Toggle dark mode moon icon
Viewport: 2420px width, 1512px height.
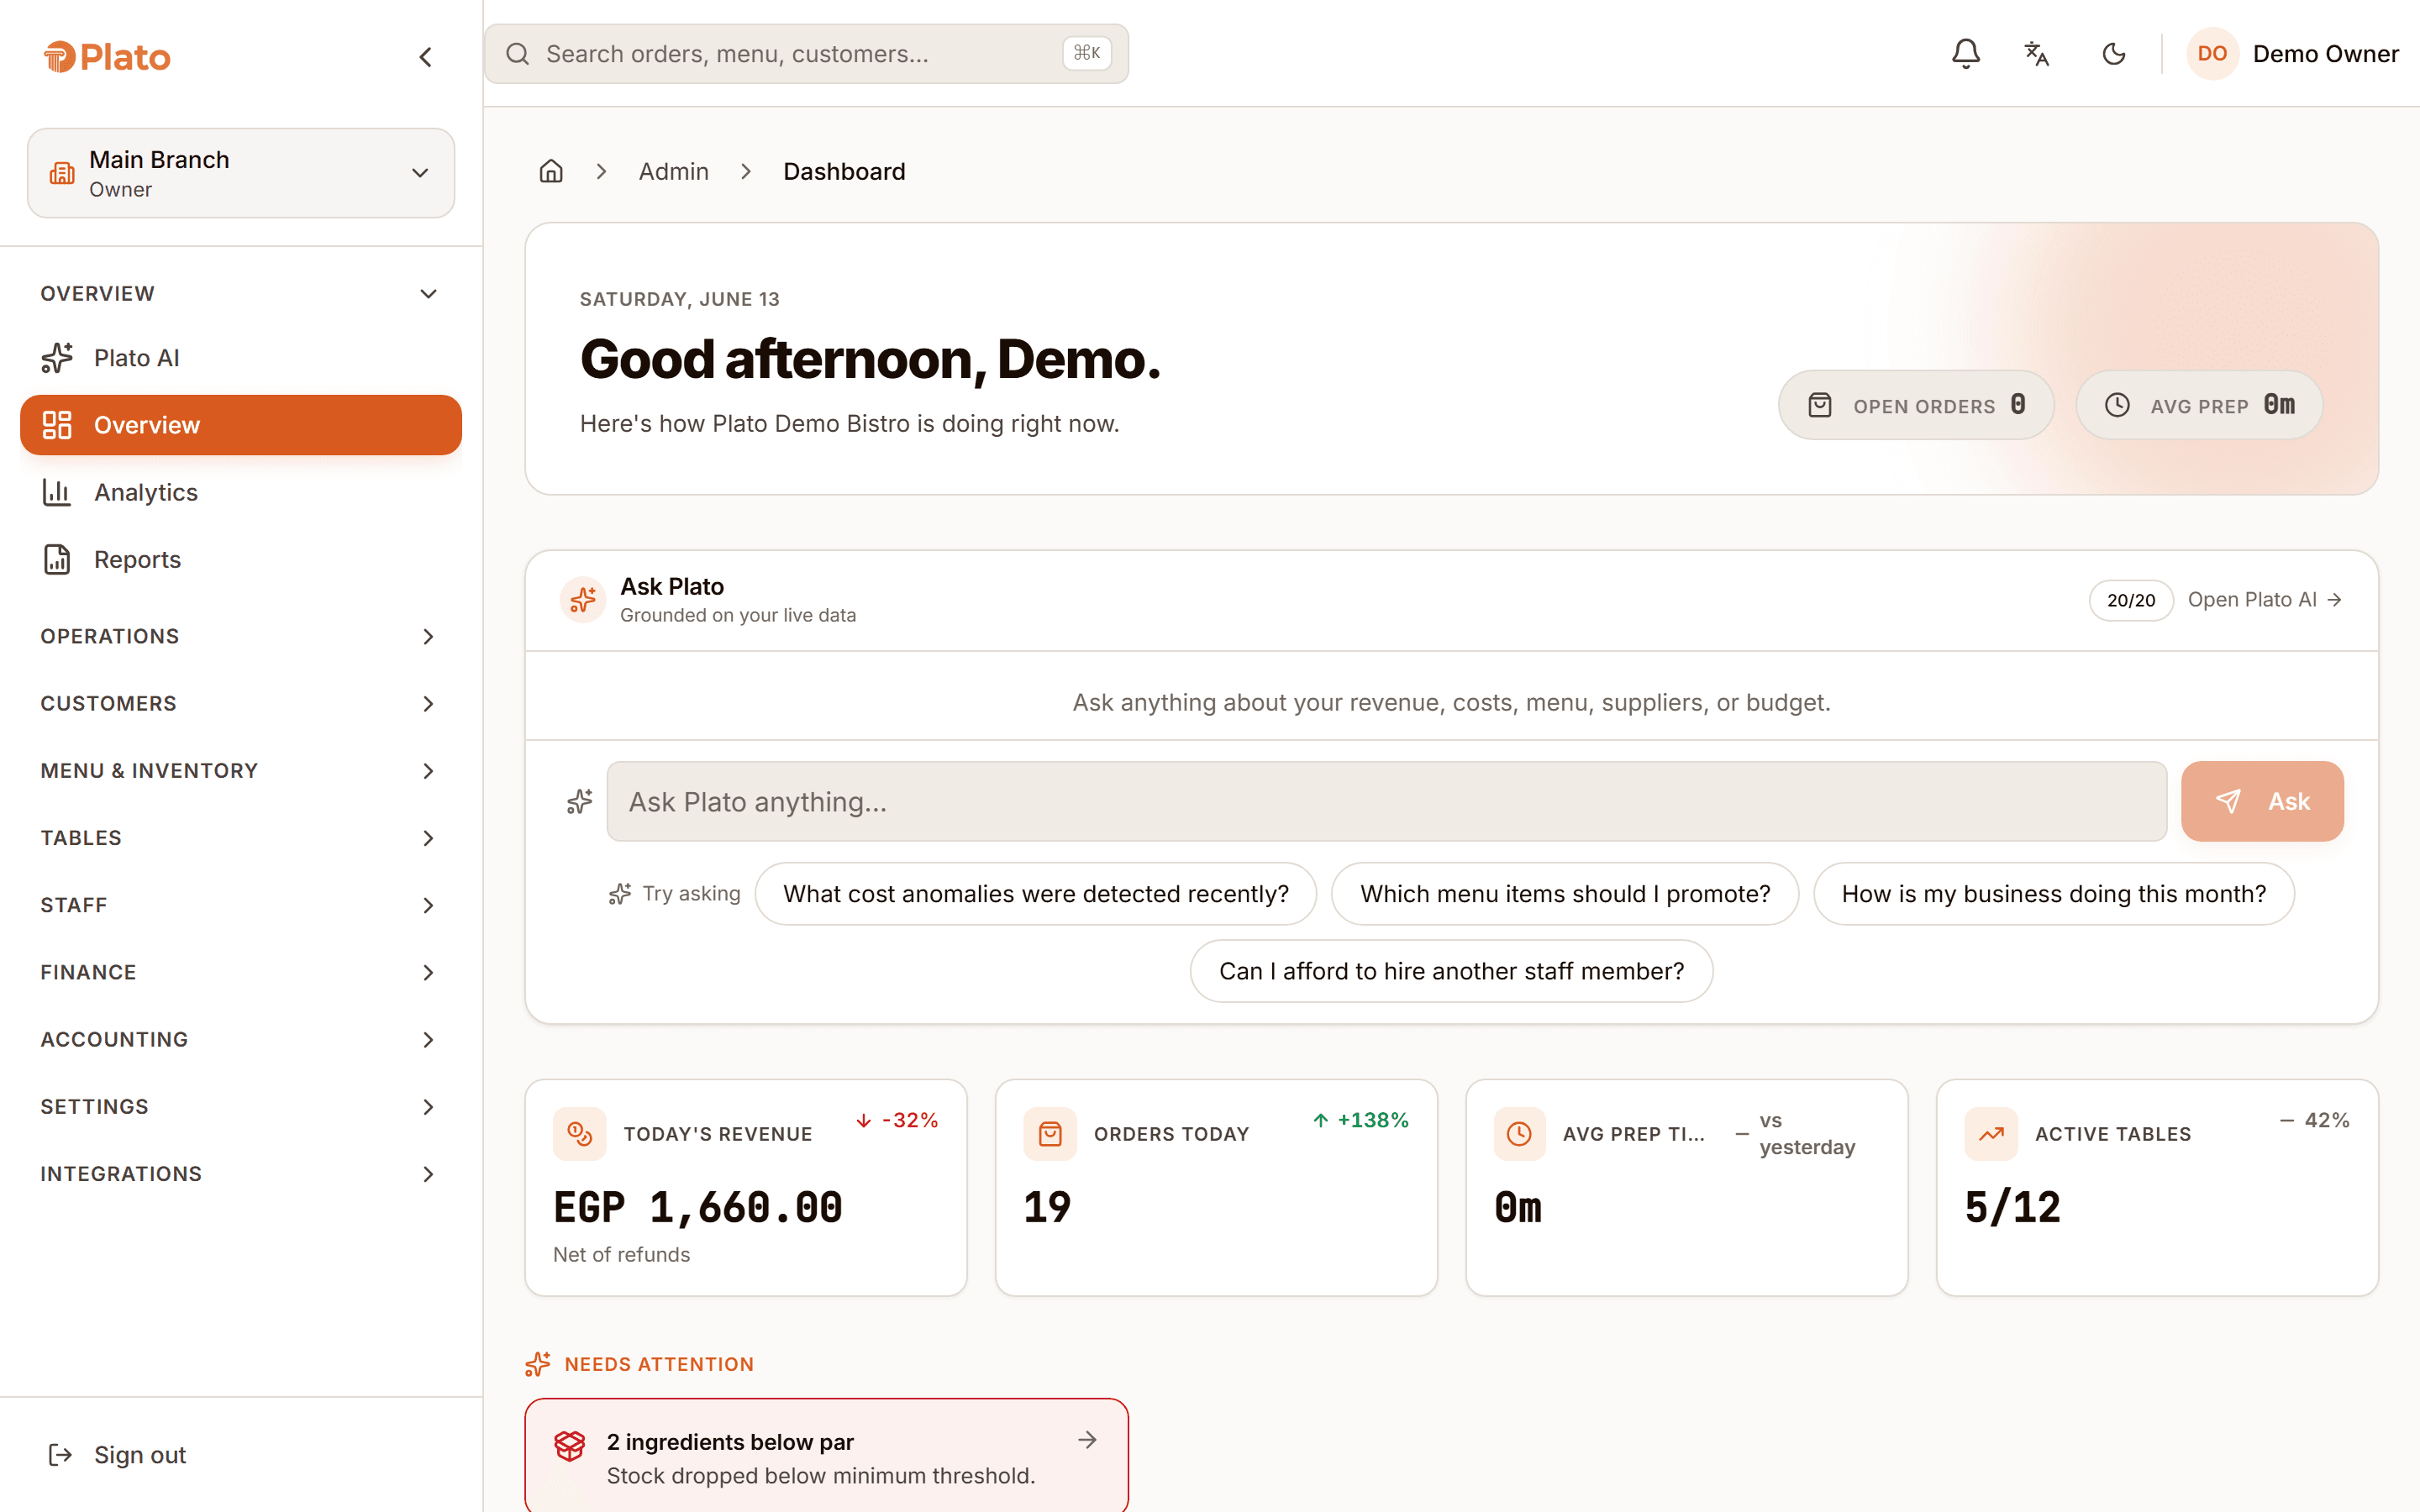click(x=2113, y=54)
